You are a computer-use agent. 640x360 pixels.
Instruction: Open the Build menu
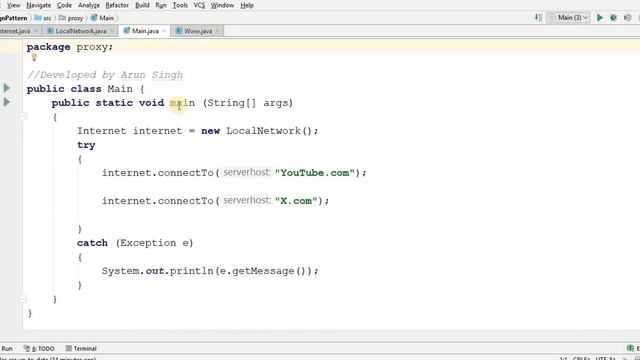tap(142, 5)
